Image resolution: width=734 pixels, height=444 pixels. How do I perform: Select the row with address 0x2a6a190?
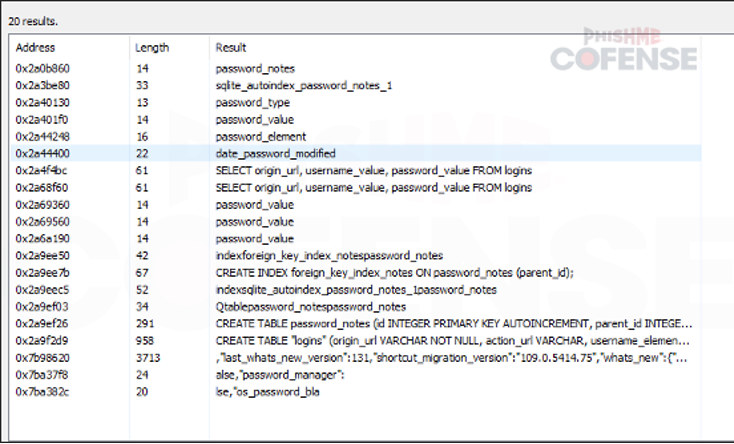pyautogui.click(x=43, y=239)
